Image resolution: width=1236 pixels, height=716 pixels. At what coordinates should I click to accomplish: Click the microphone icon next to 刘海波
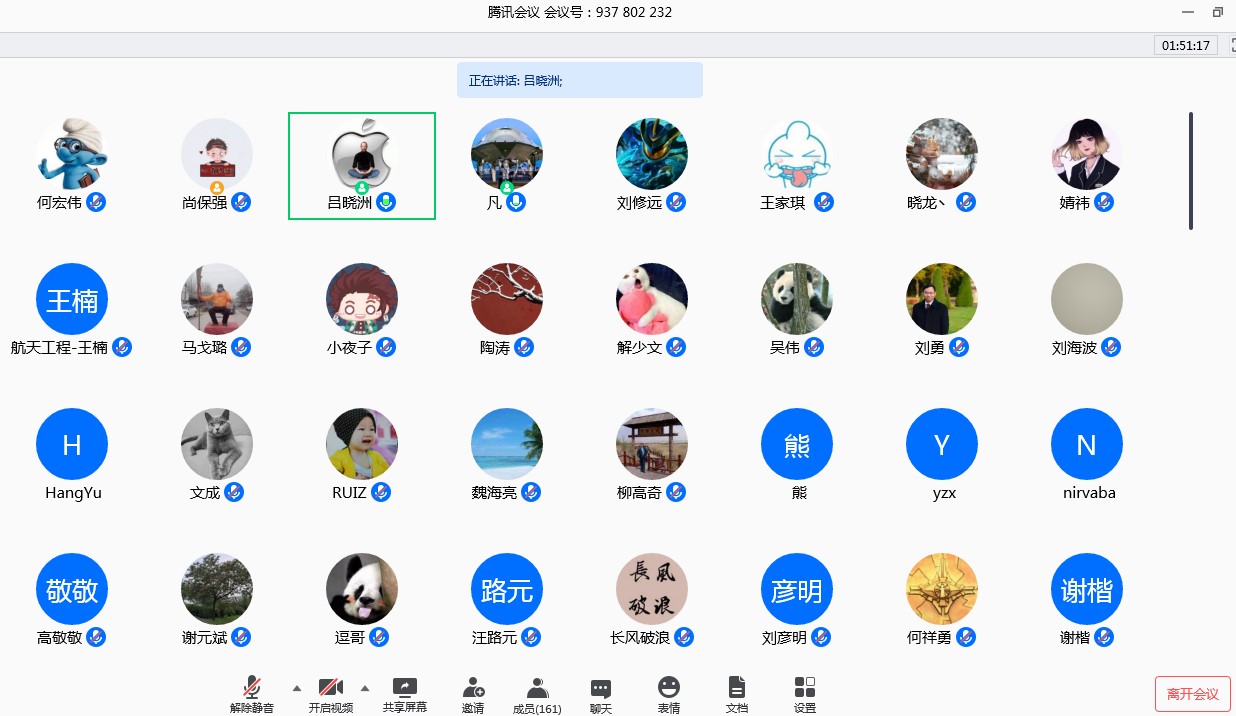(1111, 348)
